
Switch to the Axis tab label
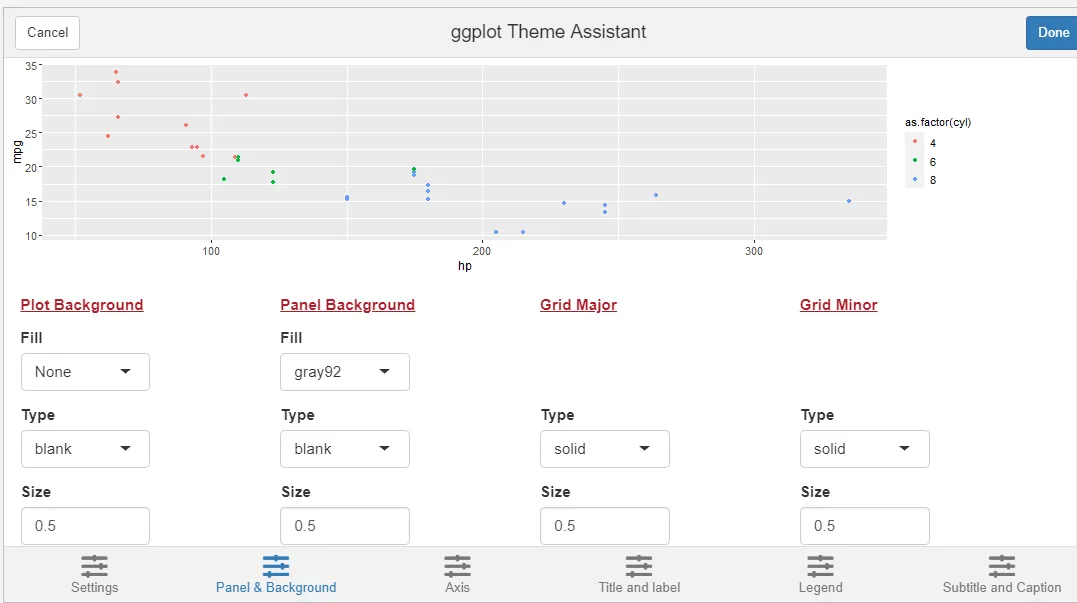(x=457, y=588)
